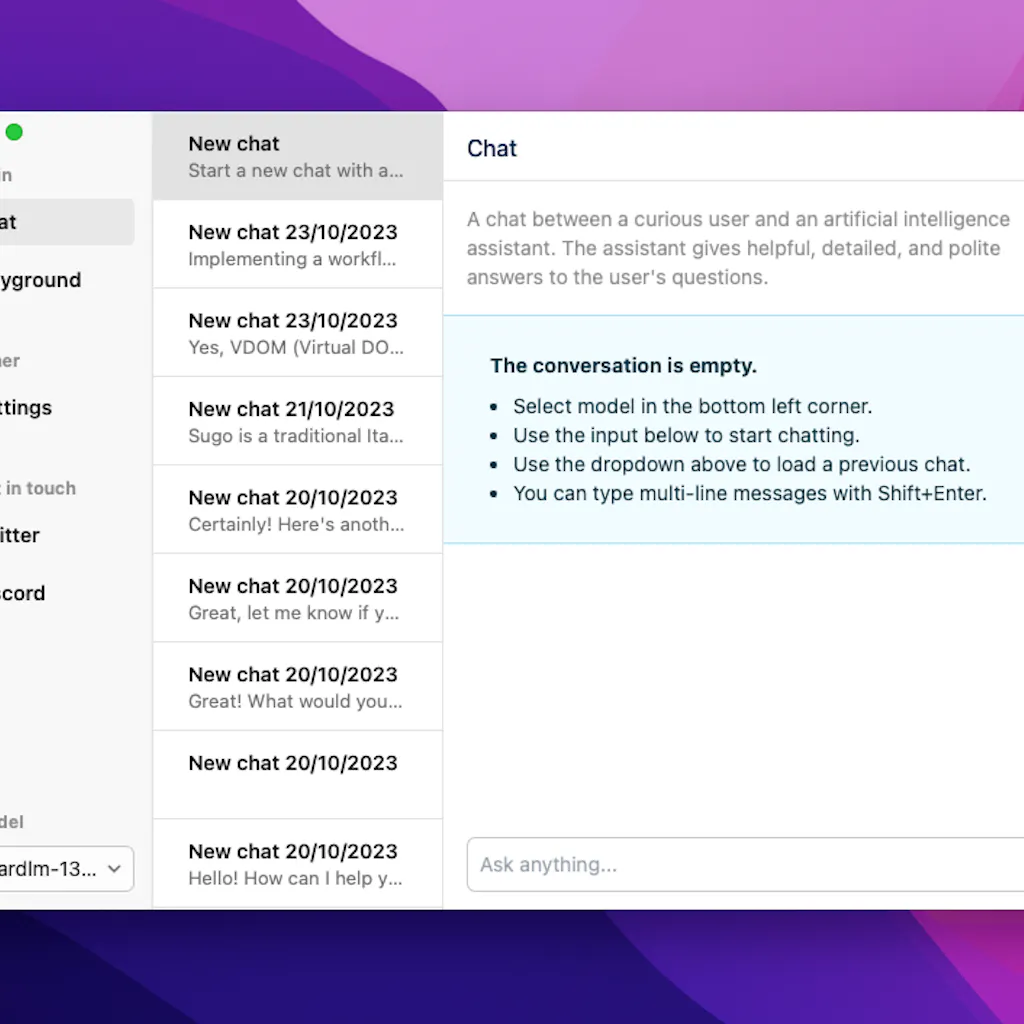Image resolution: width=1024 pixels, height=1024 pixels.
Task: Click the 'Ask anything...' input field
Action: click(740, 865)
